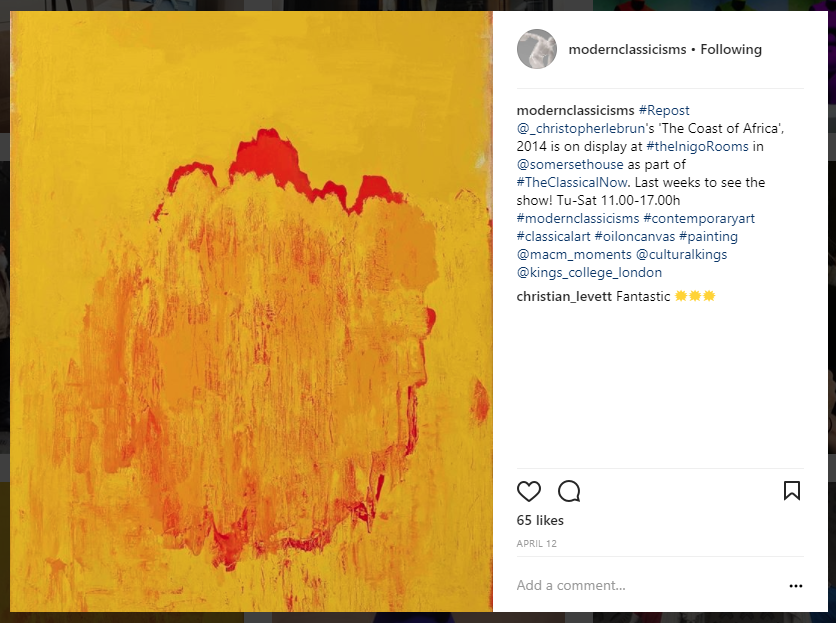The width and height of the screenshot is (836, 623).
Task: Open christian_levett commenter profile
Action: click(x=564, y=297)
